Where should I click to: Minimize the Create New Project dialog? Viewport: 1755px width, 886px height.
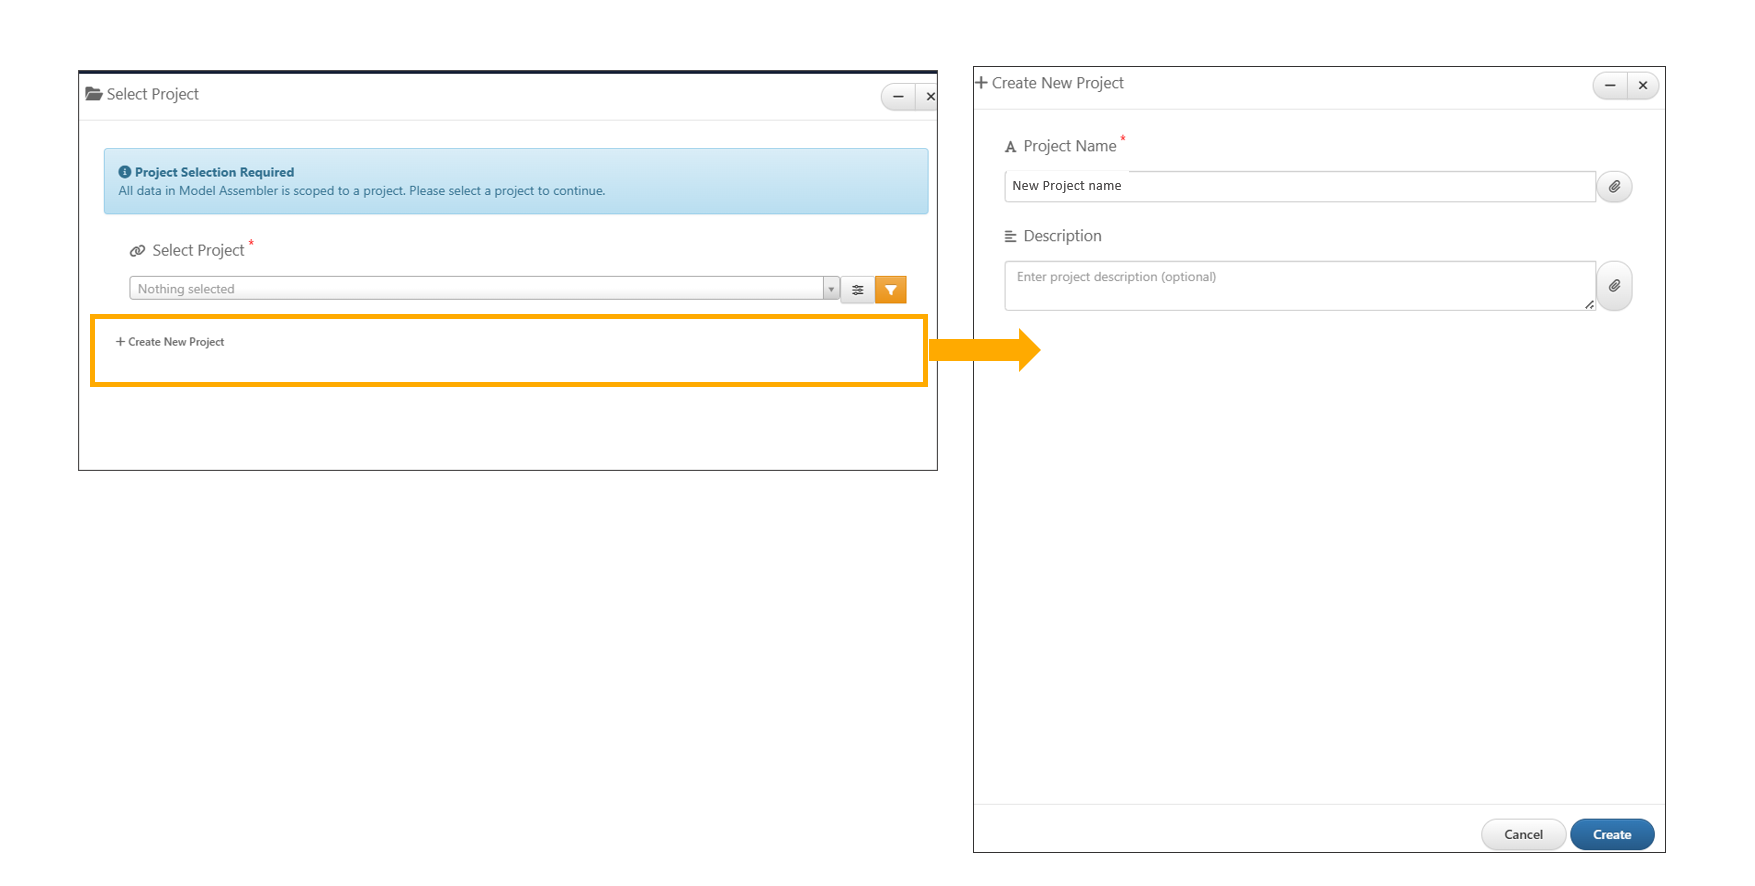[1610, 85]
